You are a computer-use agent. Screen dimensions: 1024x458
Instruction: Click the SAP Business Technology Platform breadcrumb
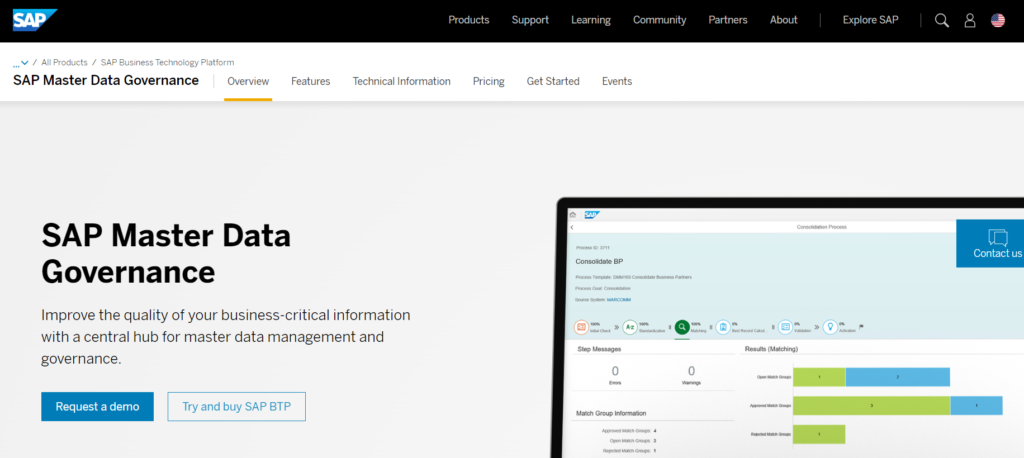pyautogui.click(x=167, y=62)
